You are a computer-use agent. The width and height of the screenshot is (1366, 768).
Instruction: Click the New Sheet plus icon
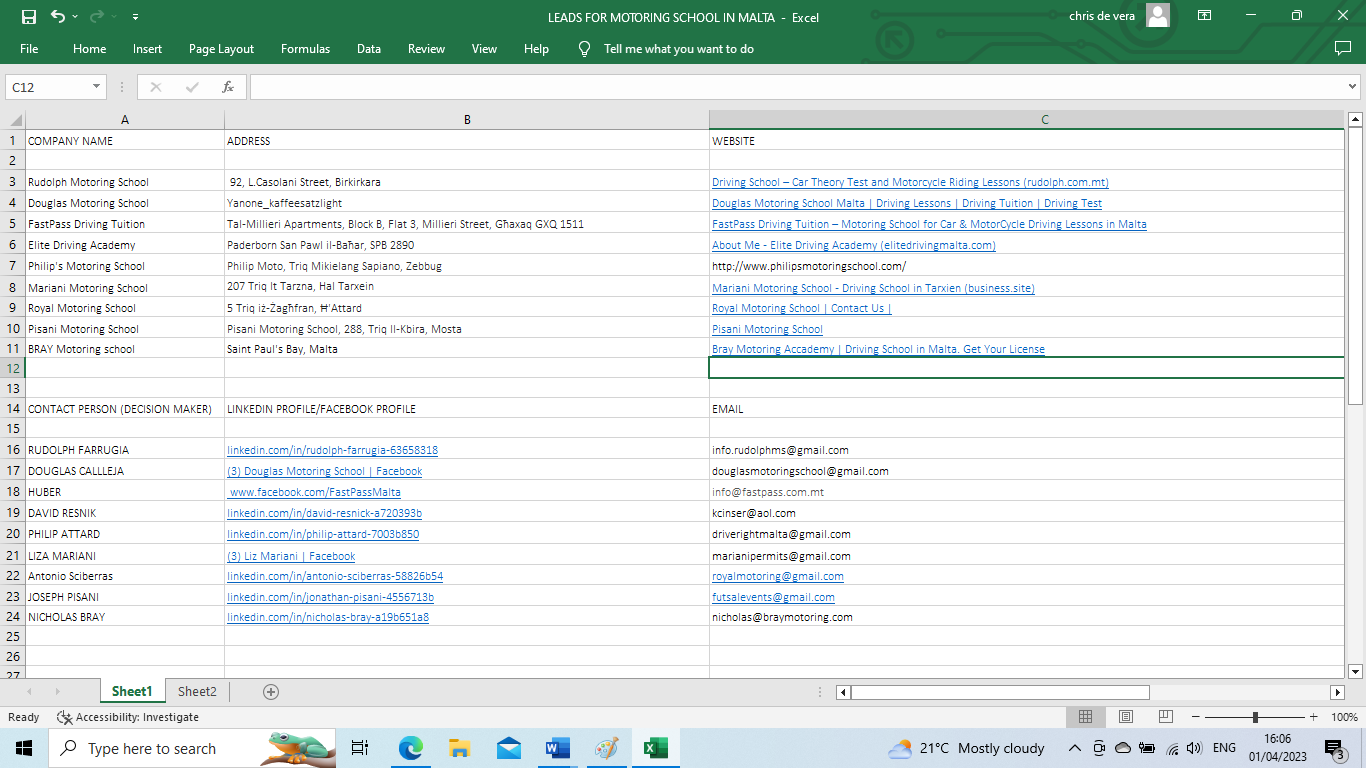point(270,692)
